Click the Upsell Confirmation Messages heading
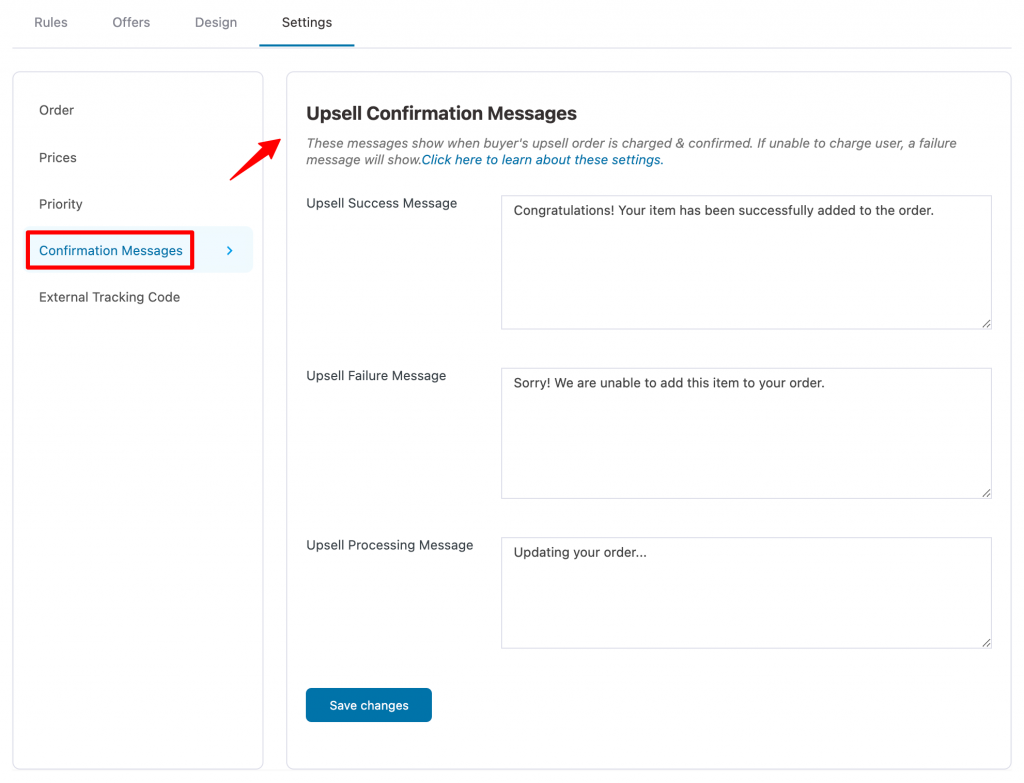 point(441,113)
